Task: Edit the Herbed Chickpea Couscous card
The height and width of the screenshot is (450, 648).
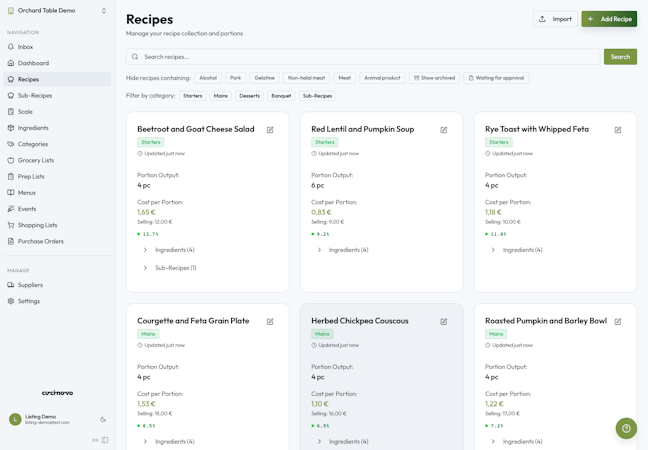Action: [x=443, y=321]
